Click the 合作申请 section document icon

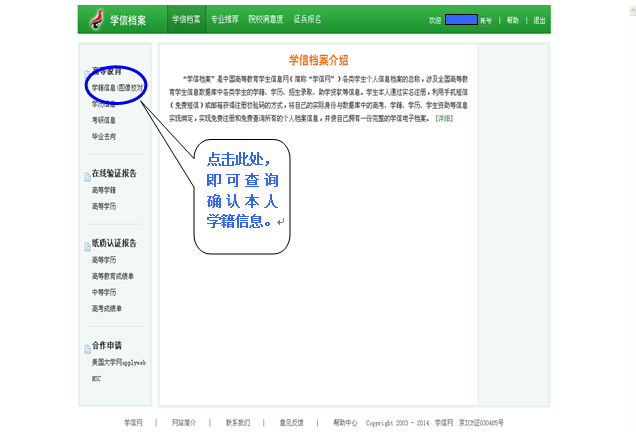(86, 346)
